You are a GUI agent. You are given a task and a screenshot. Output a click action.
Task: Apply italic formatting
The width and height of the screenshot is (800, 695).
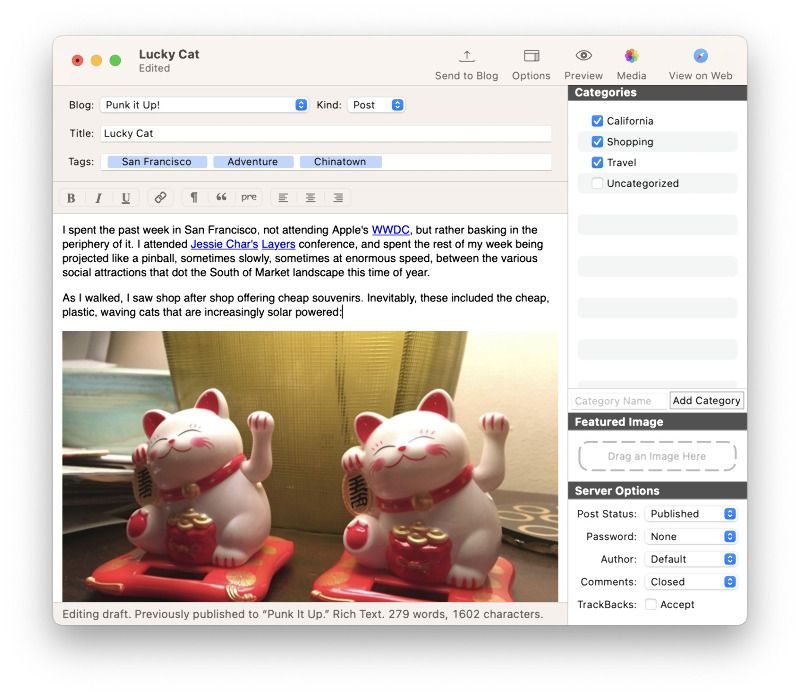[x=98, y=197]
